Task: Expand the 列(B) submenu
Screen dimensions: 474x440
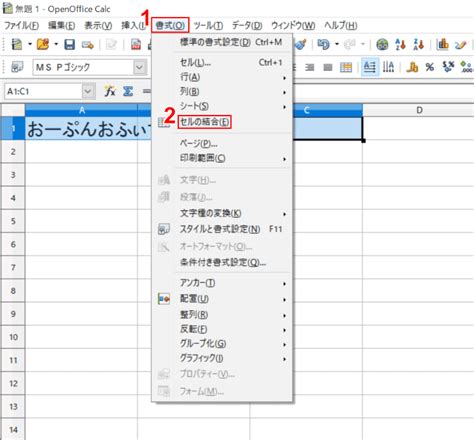Action: tap(222, 92)
